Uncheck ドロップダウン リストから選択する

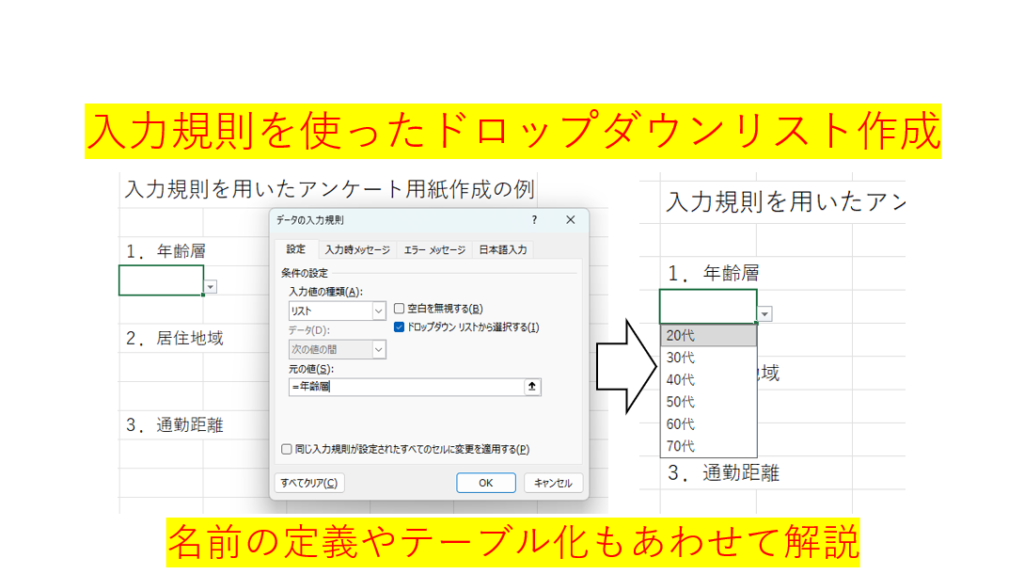coord(399,327)
